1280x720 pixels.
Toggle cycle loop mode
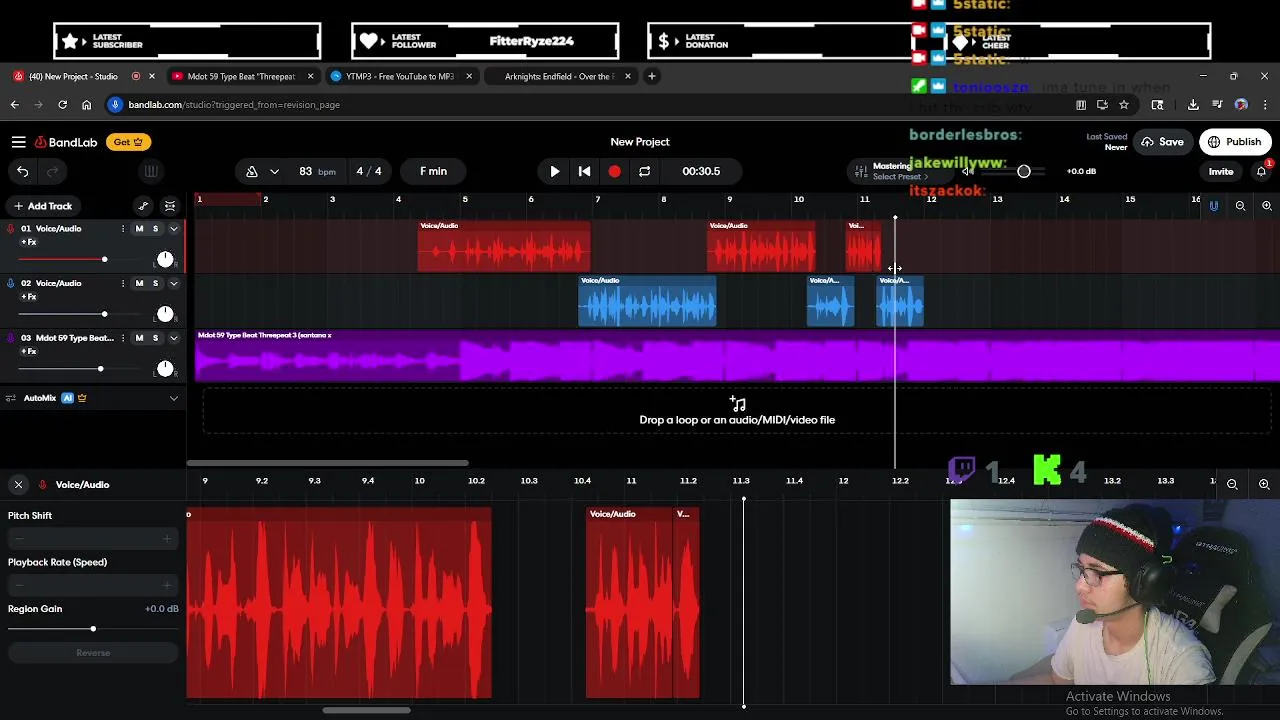tap(644, 171)
